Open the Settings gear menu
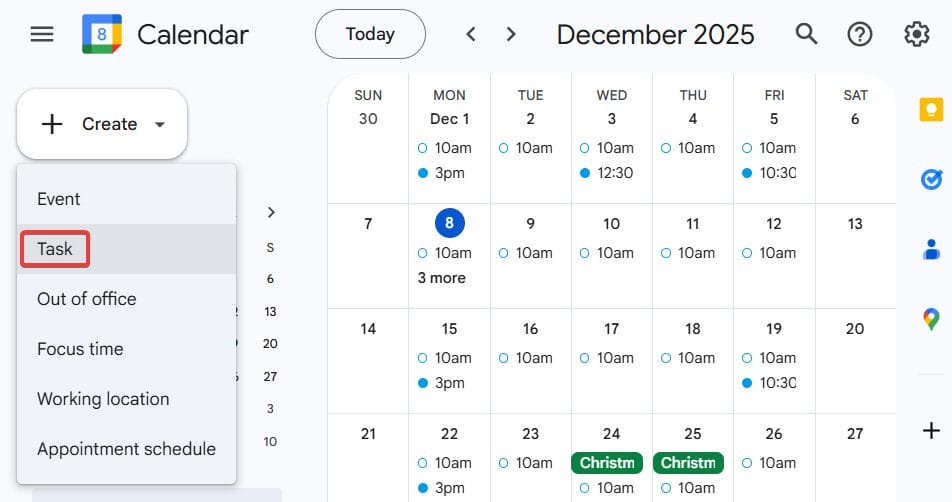Image resolution: width=952 pixels, height=502 pixels. pos(916,35)
